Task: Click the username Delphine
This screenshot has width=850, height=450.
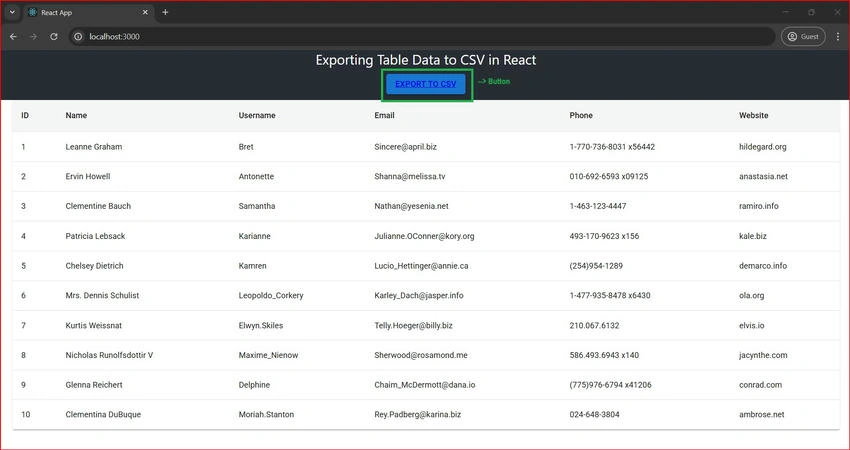Action: coord(254,385)
